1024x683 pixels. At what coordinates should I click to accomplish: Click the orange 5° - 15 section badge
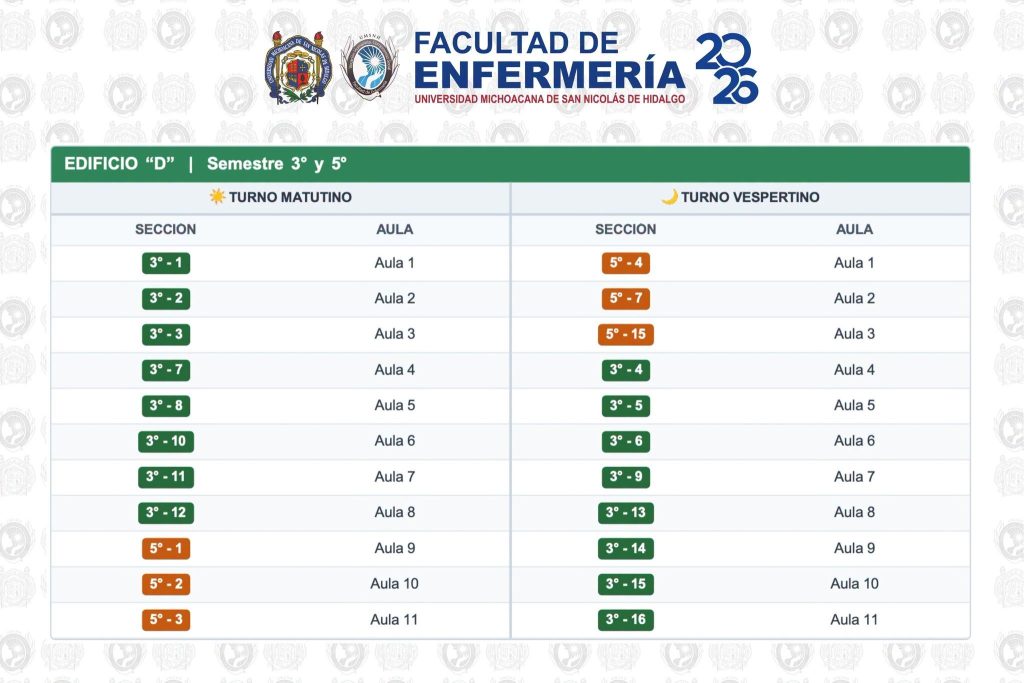(x=626, y=334)
